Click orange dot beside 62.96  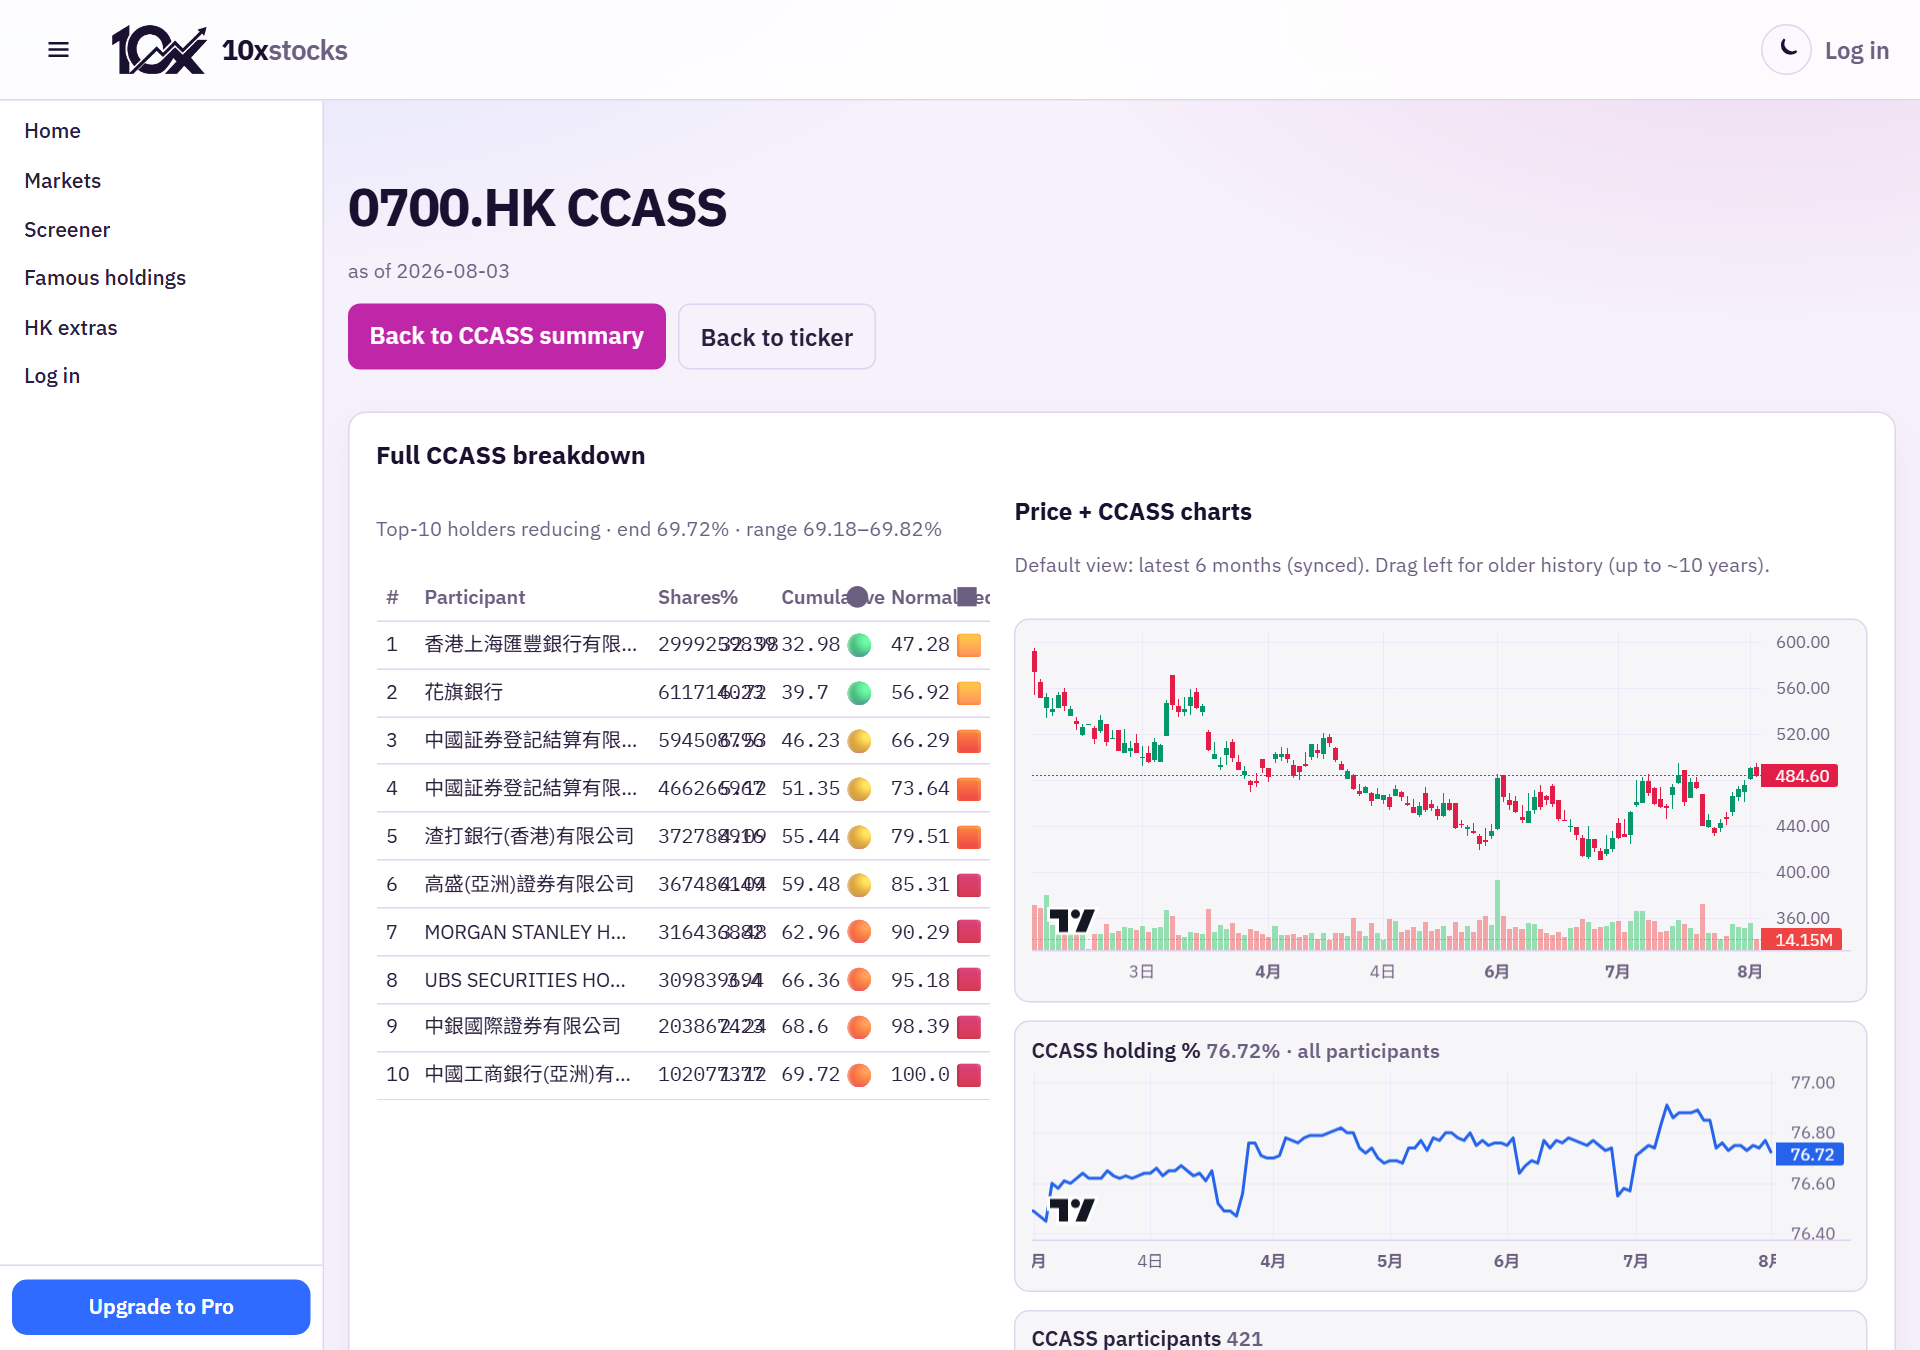click(859, 932)
